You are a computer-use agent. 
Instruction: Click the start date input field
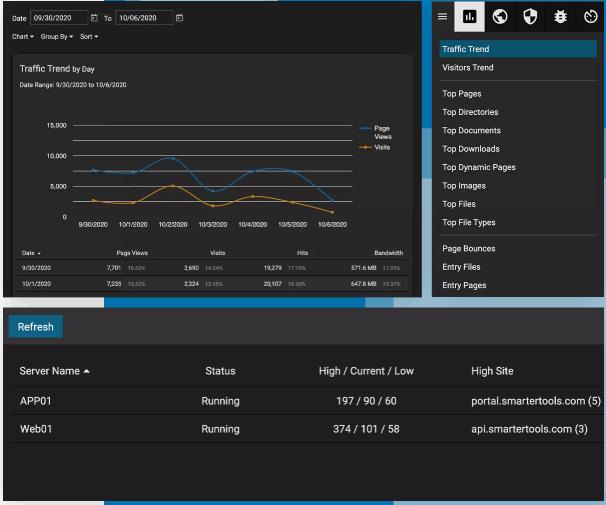(59, 18)
